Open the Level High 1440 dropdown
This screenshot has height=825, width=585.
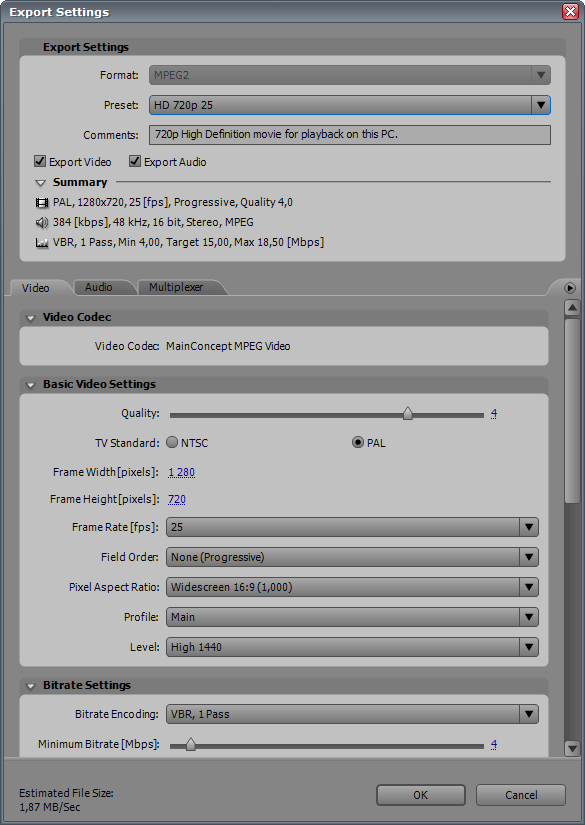click(x=352, y=647)
